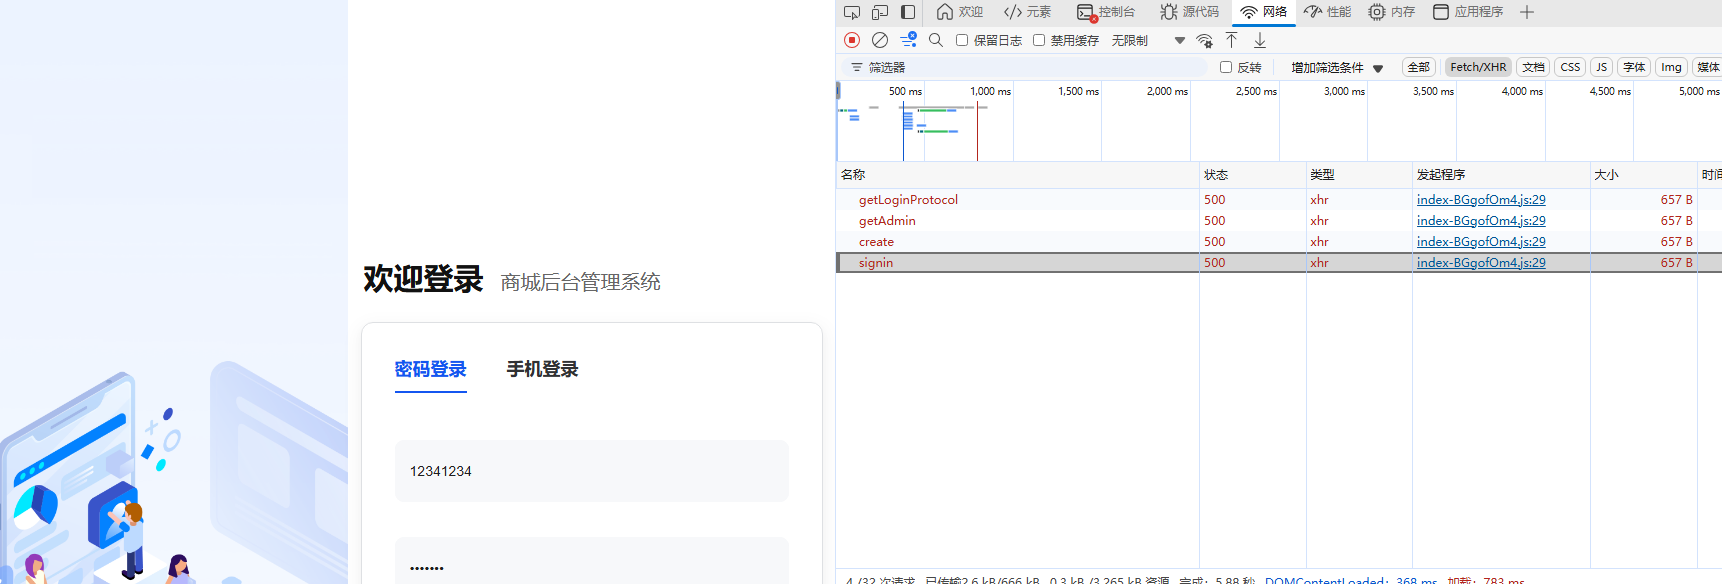The width and height of the screenshot is (1722, 584).
Task: Select the getLoginProtocol request row
Action: pyautogui.click(x=1279, y=200)
